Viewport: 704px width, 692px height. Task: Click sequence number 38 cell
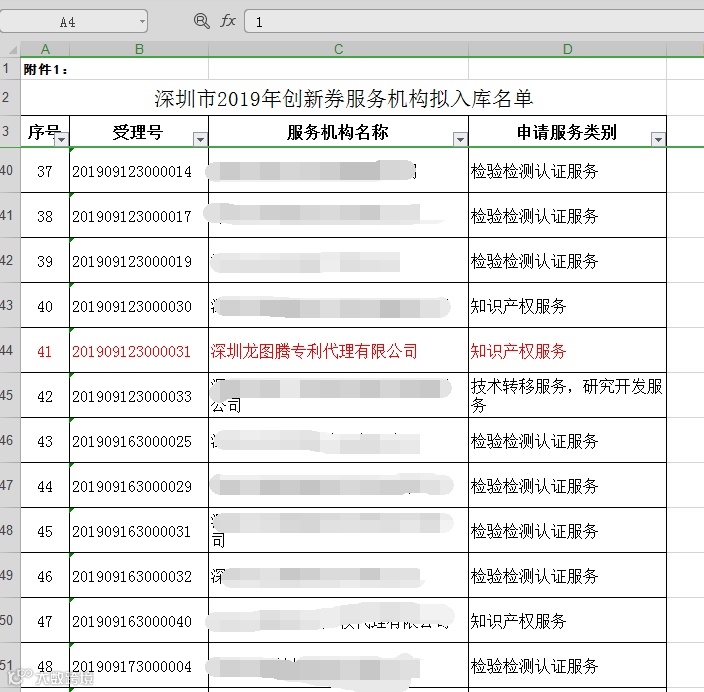point(45,216)
